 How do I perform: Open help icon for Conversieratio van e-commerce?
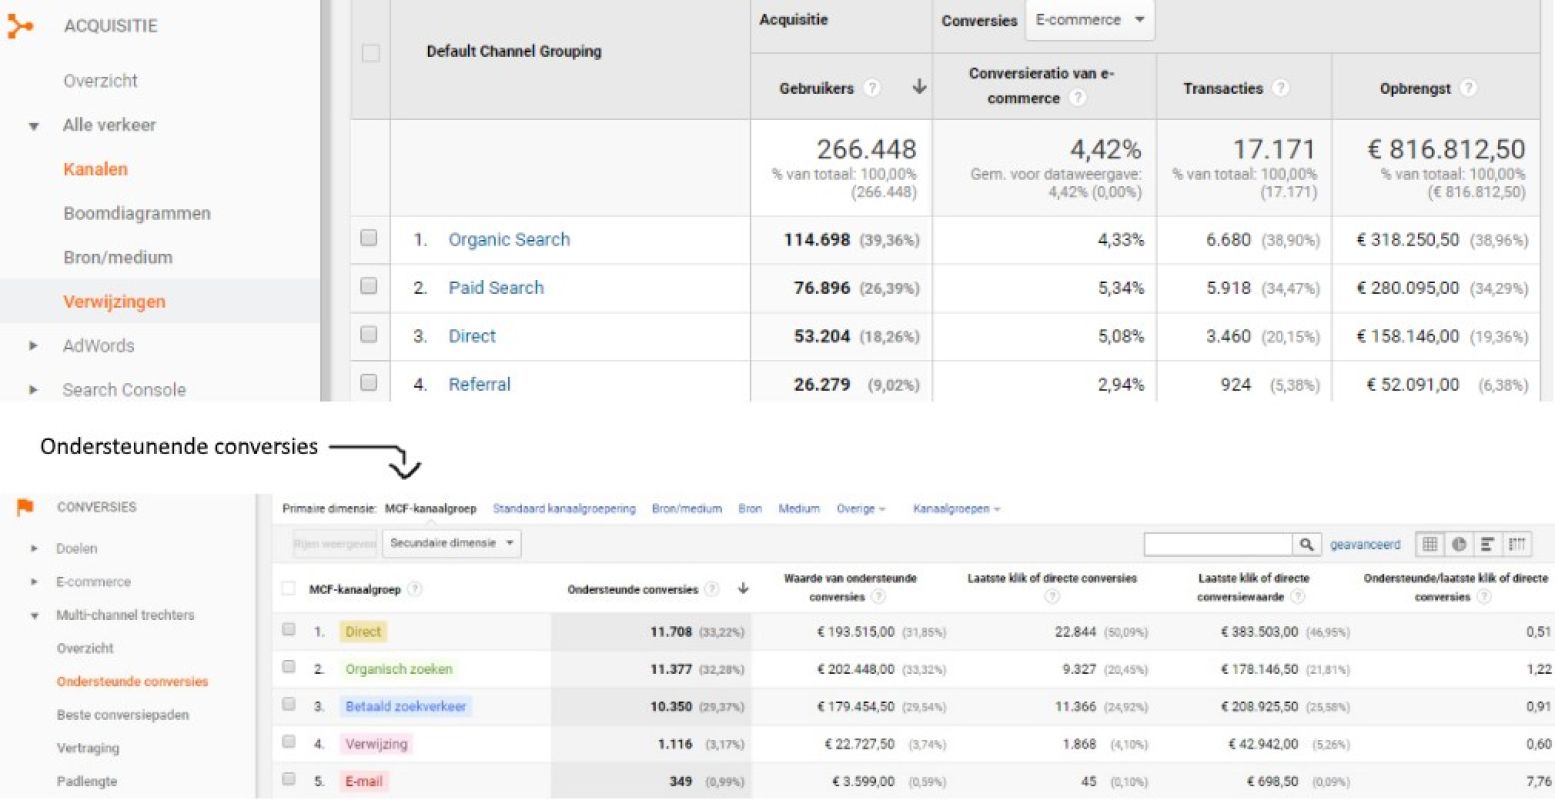click(x=1077, y=98)
